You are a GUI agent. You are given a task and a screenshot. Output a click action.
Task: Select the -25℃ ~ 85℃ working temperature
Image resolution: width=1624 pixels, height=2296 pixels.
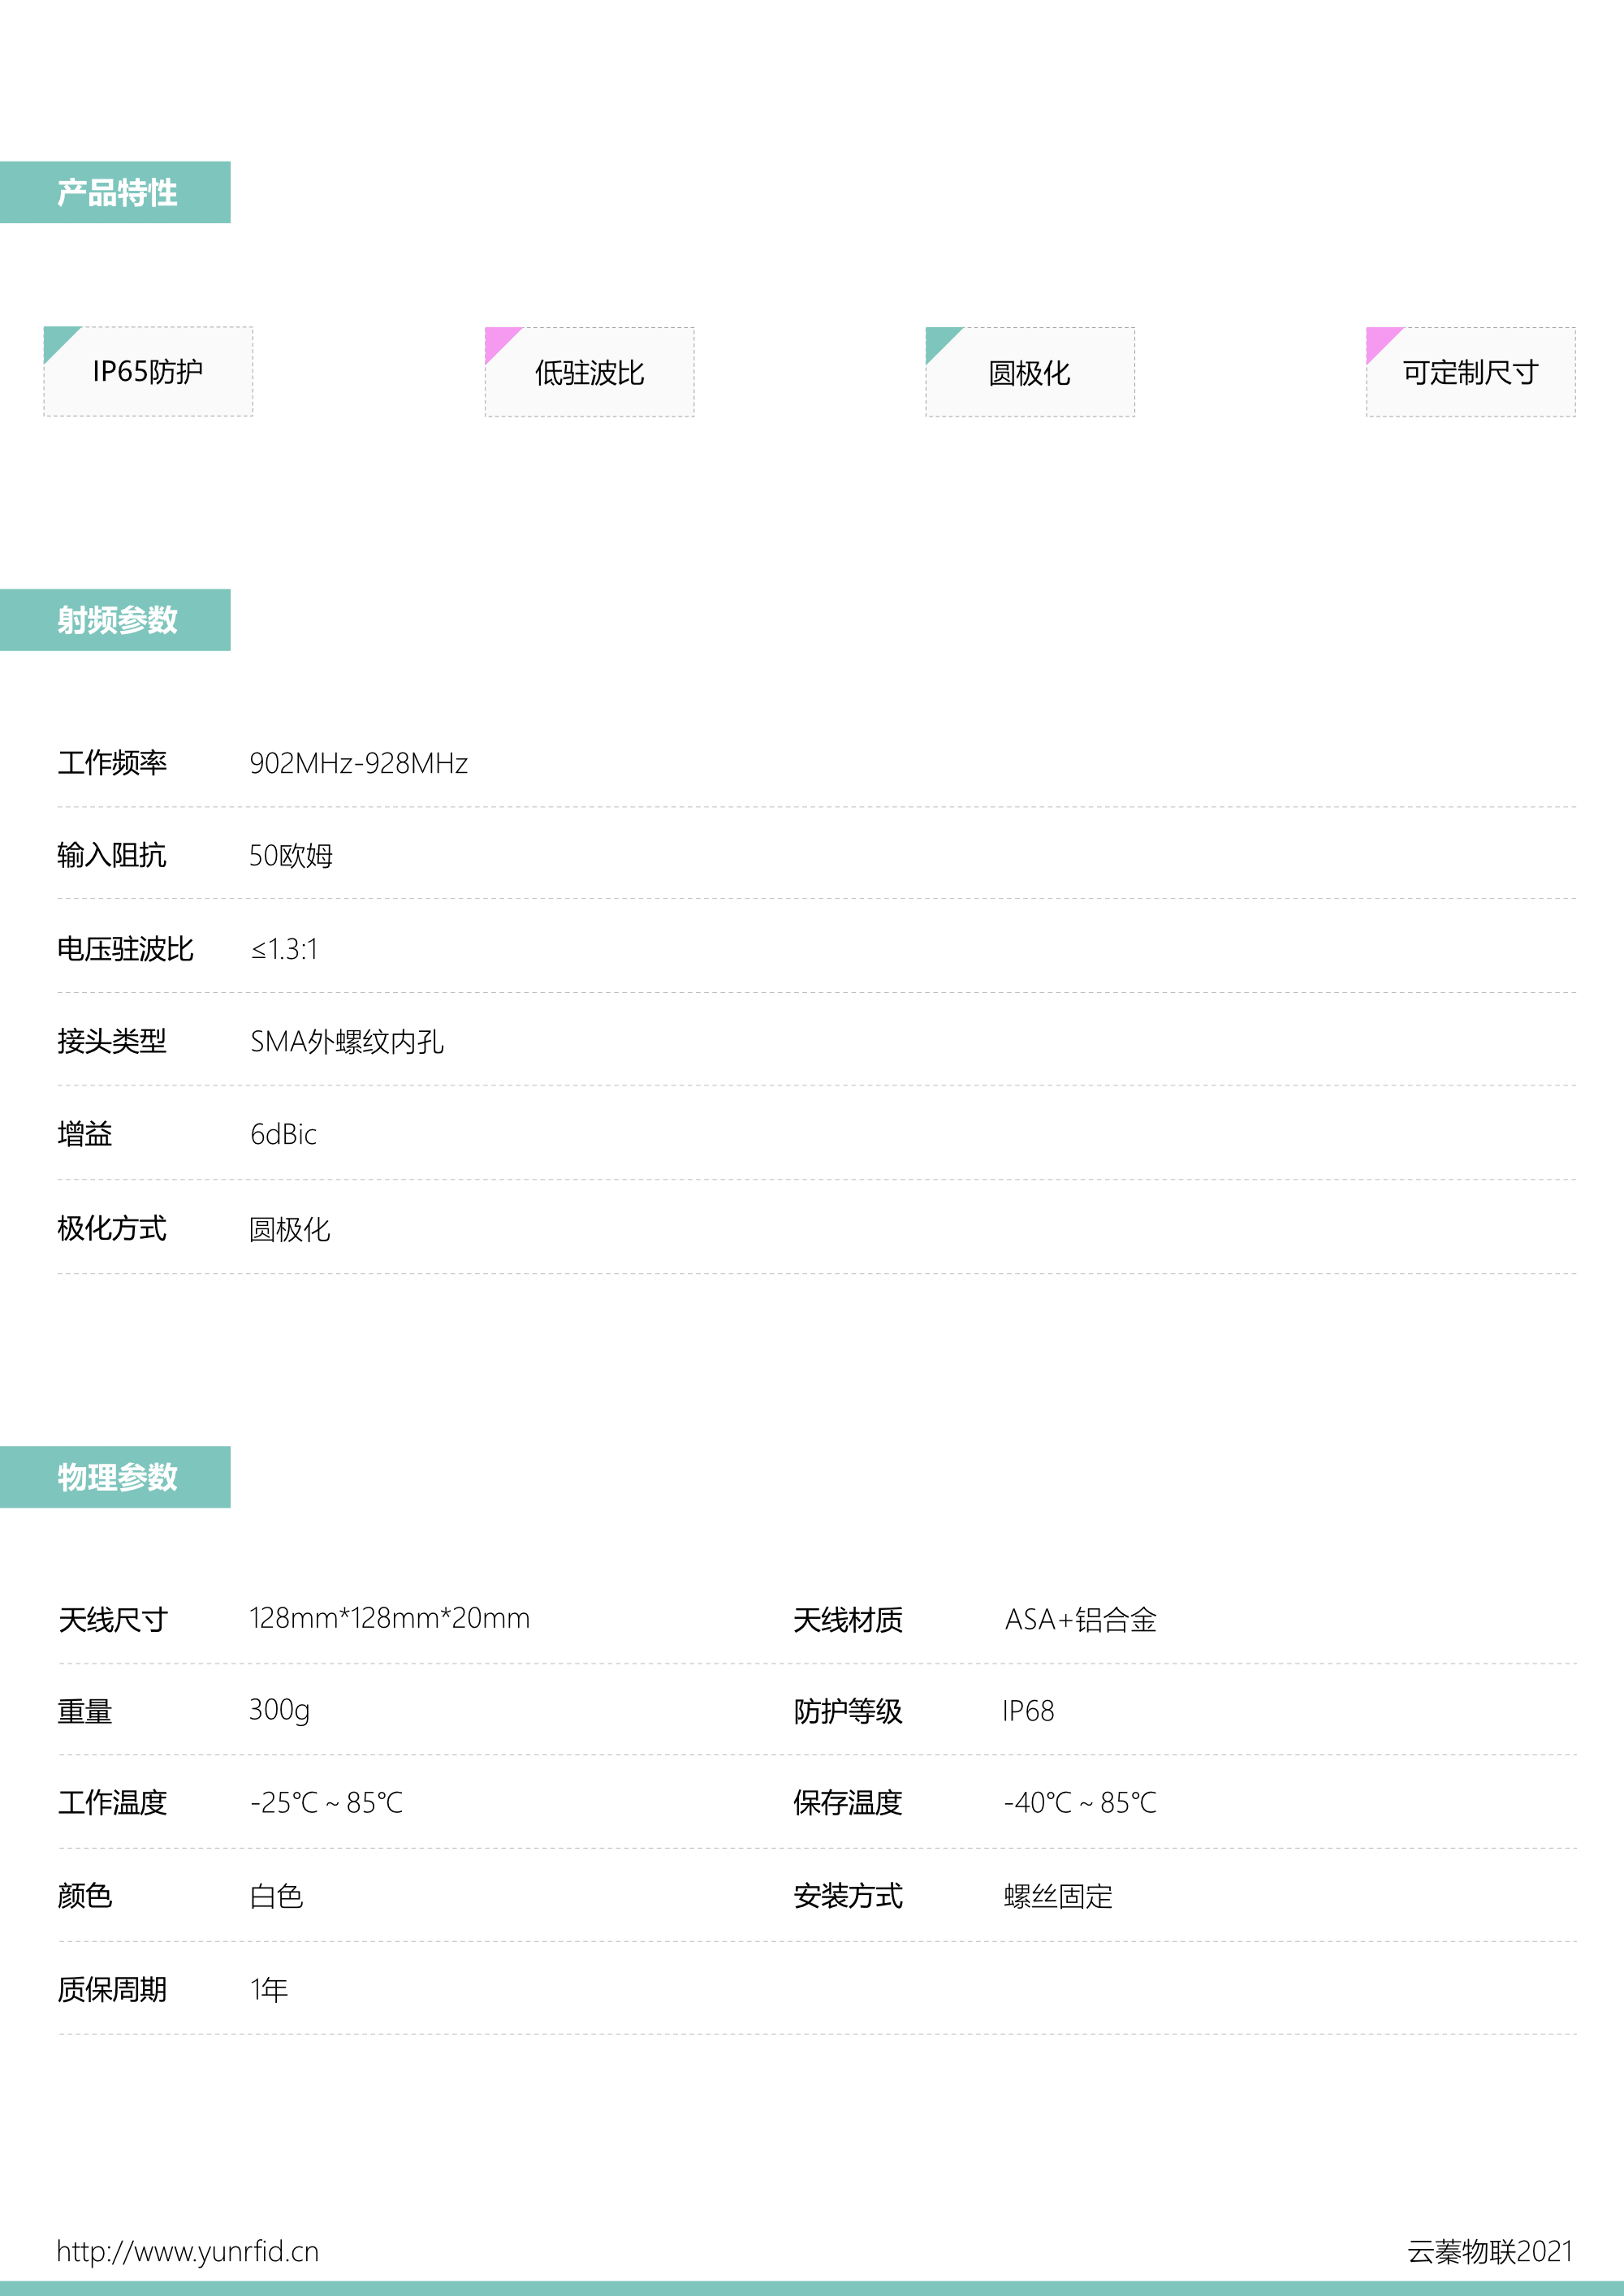[327, 1803]
